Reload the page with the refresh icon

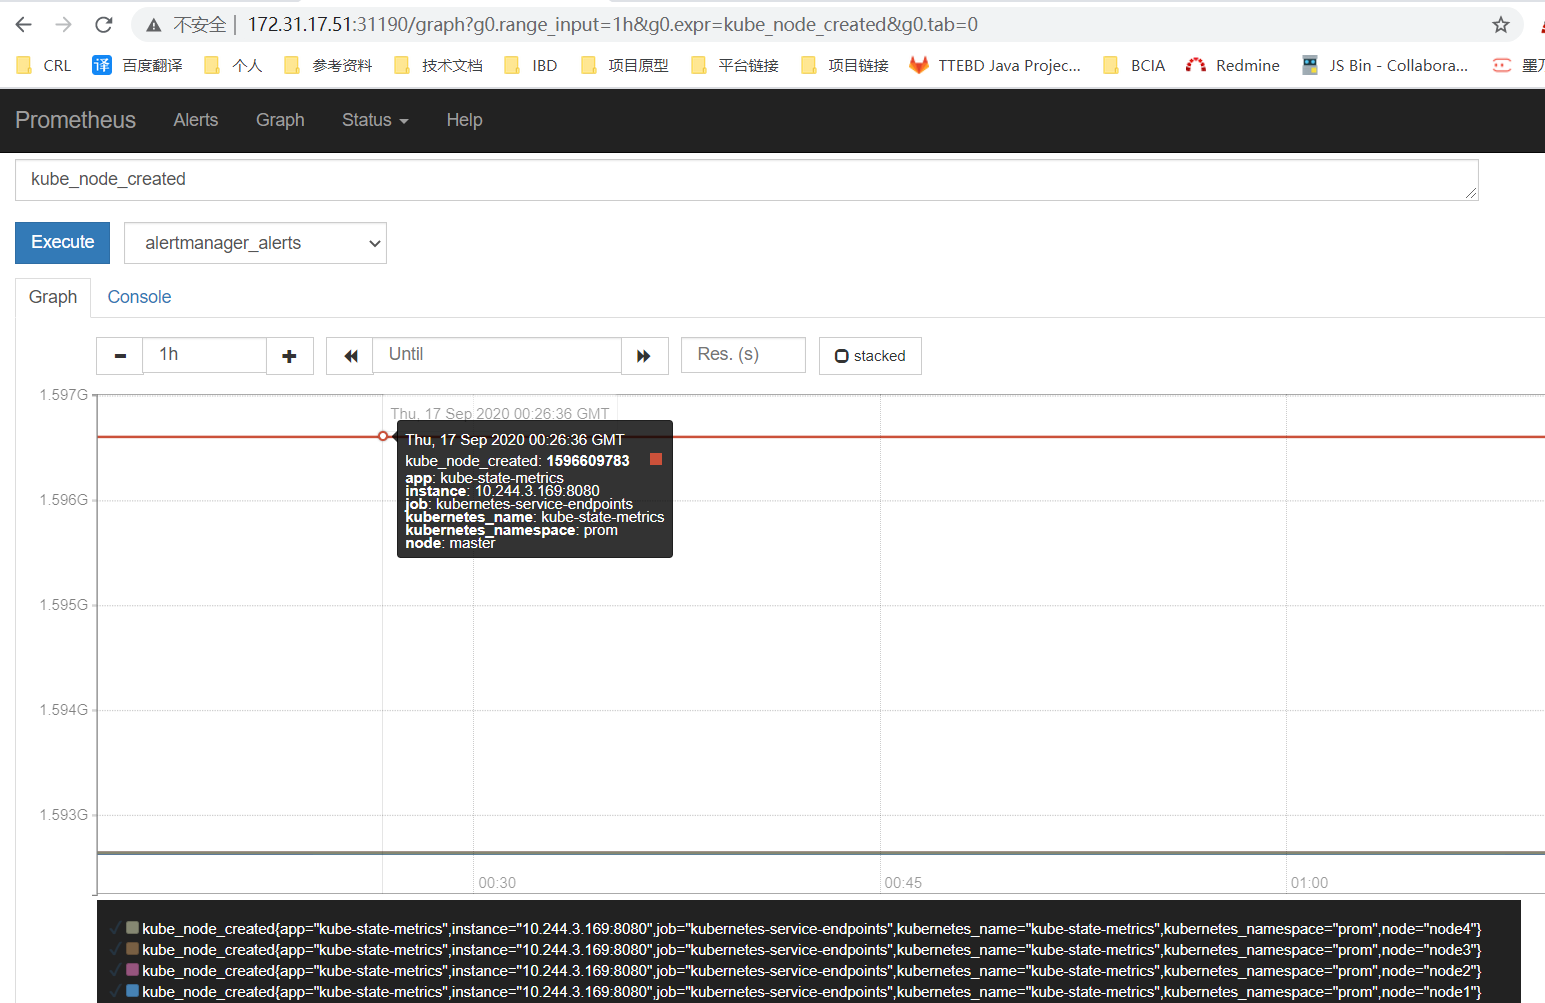pos(103,23)
